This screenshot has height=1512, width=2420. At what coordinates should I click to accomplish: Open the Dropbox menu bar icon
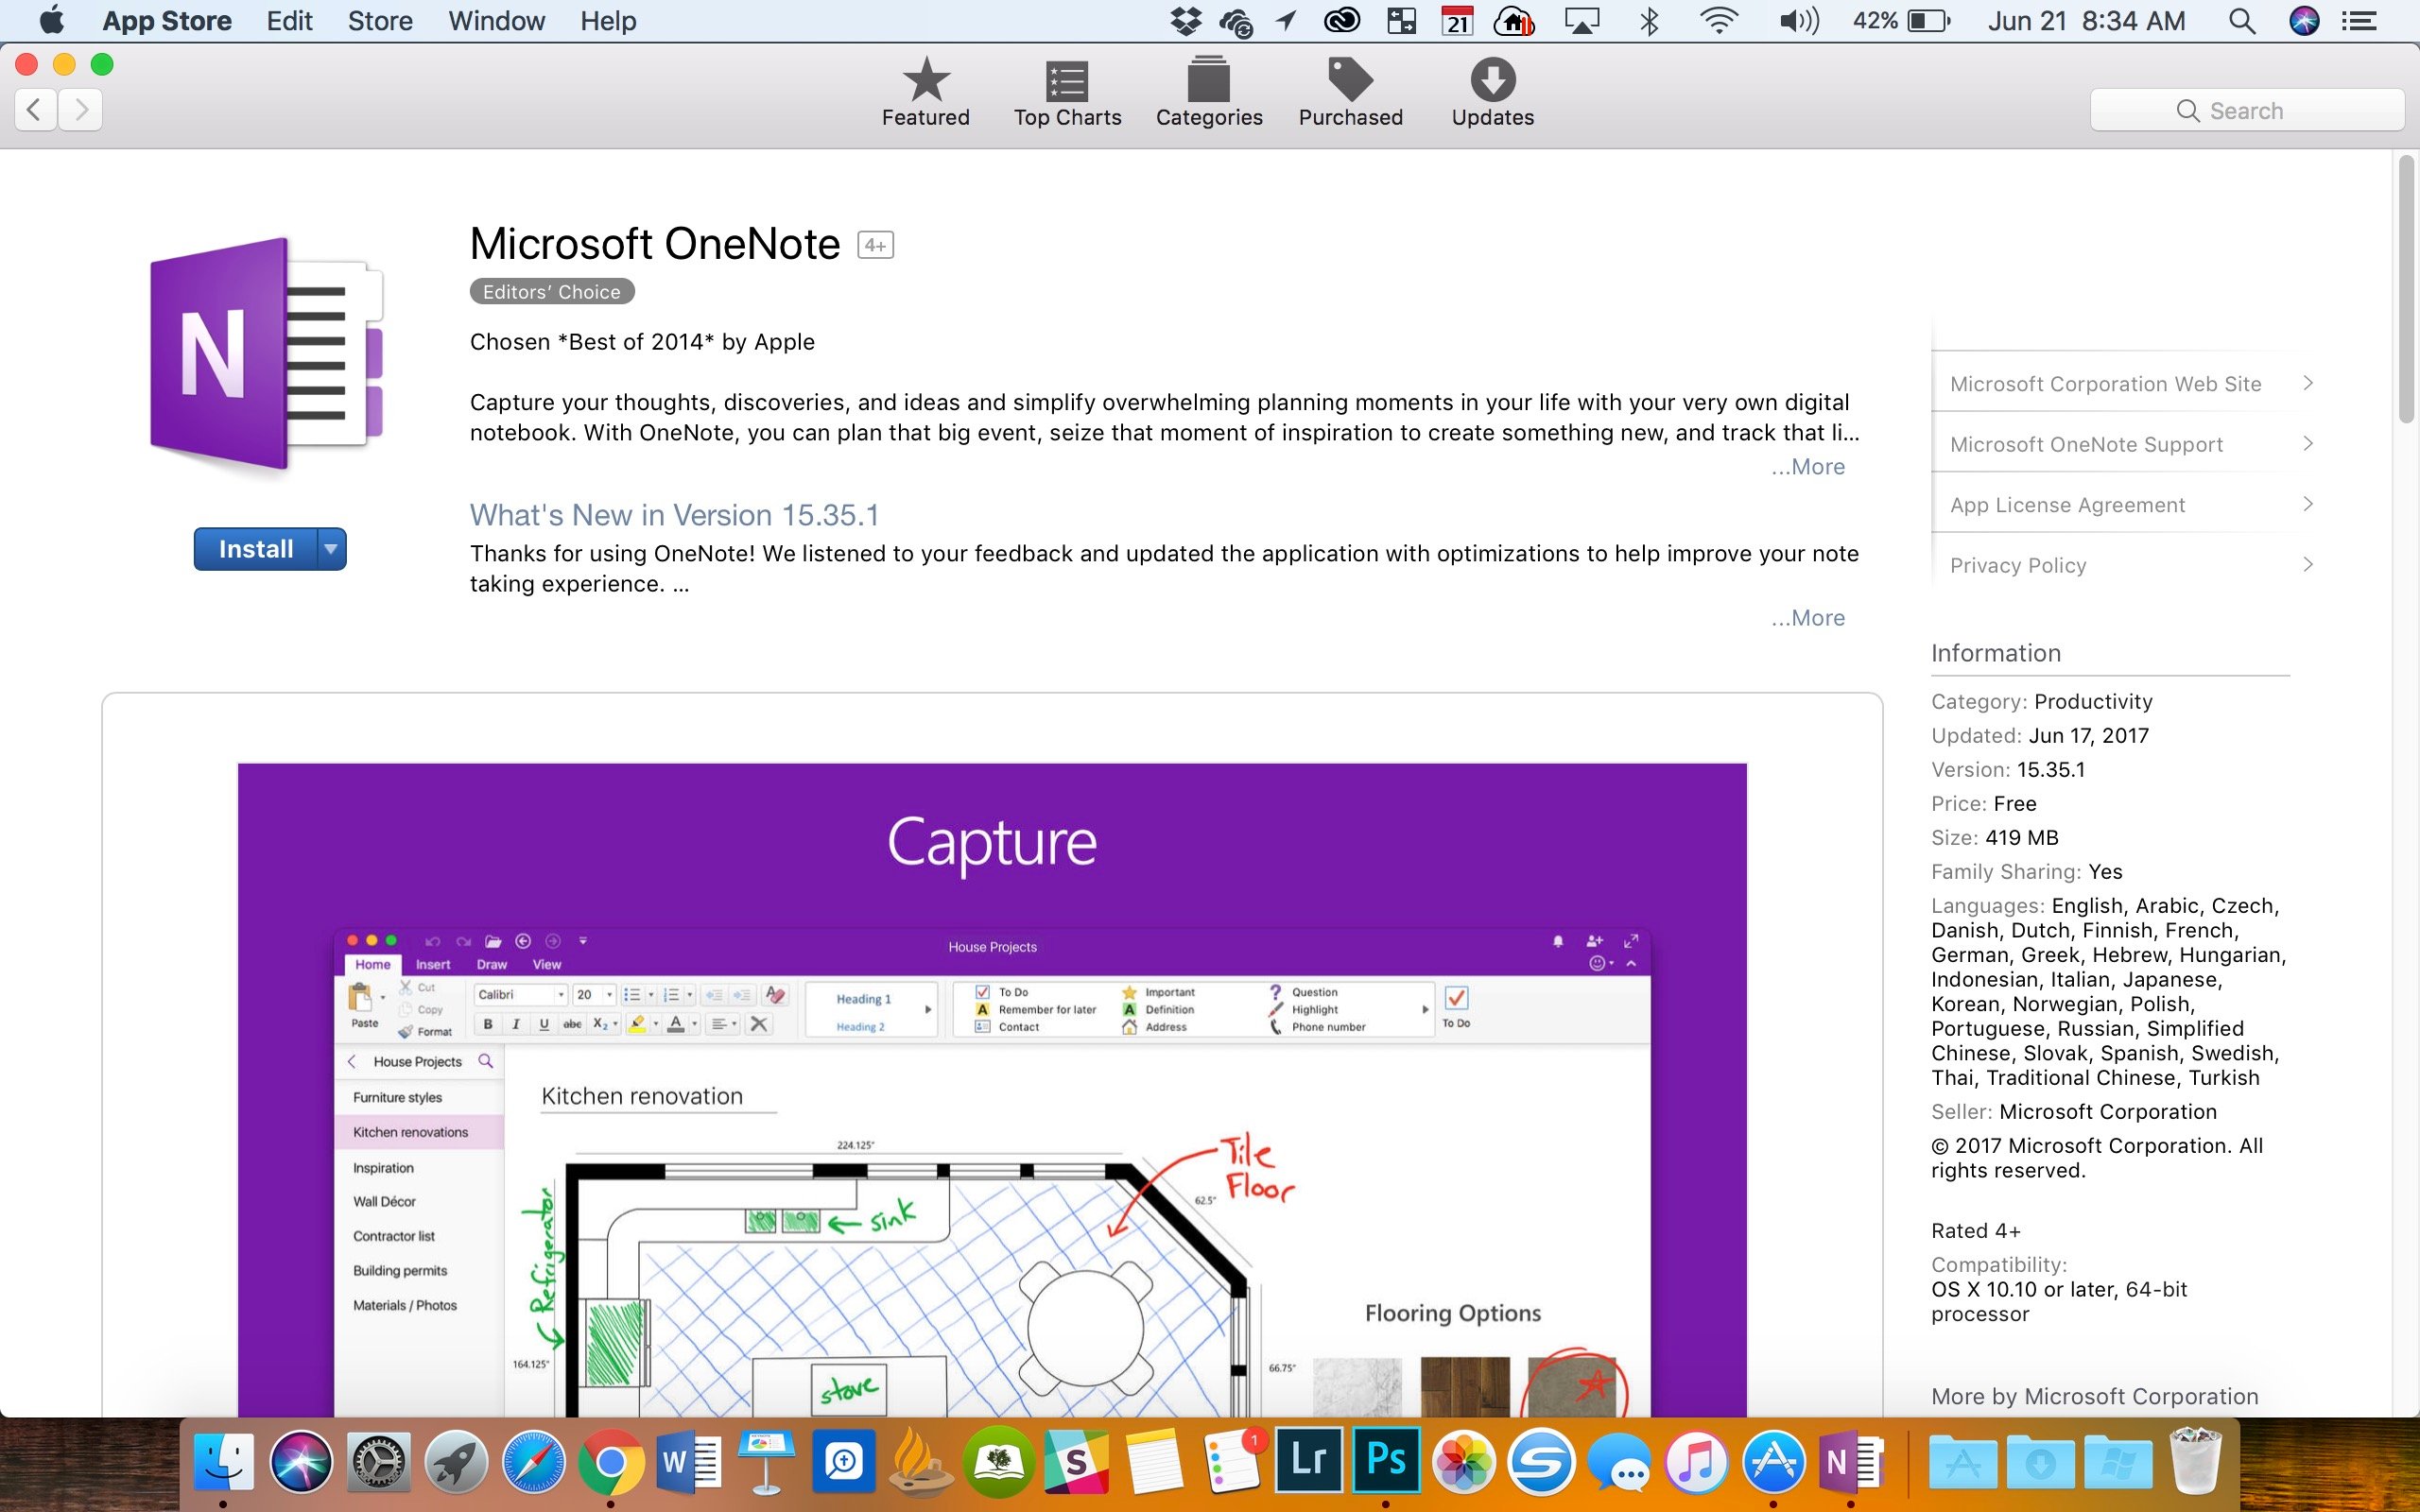(x=1186, y=21)
